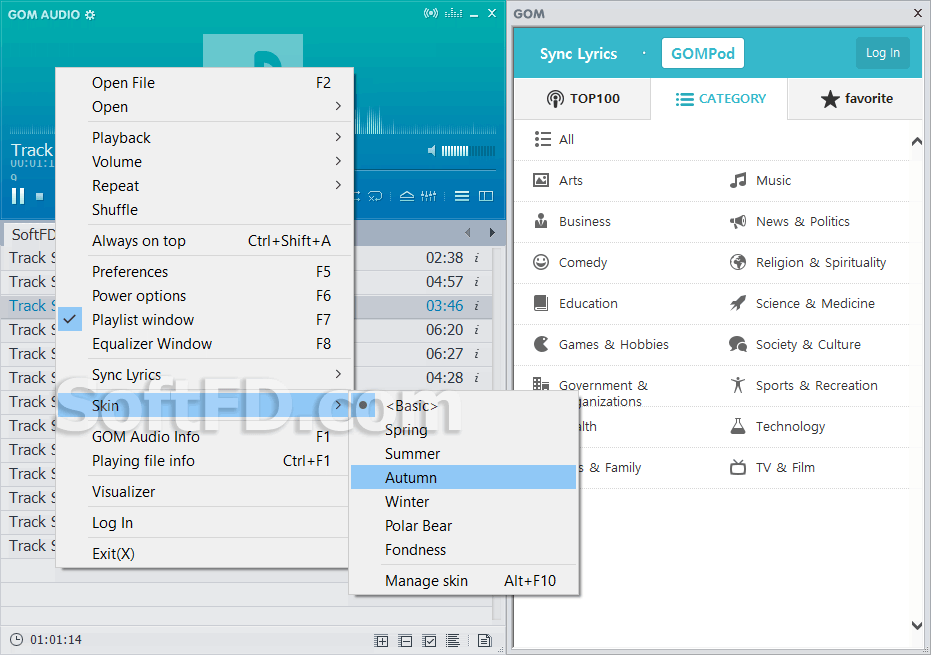
Task: Click the clock icon beside 01:01:14
Action: 17,640
